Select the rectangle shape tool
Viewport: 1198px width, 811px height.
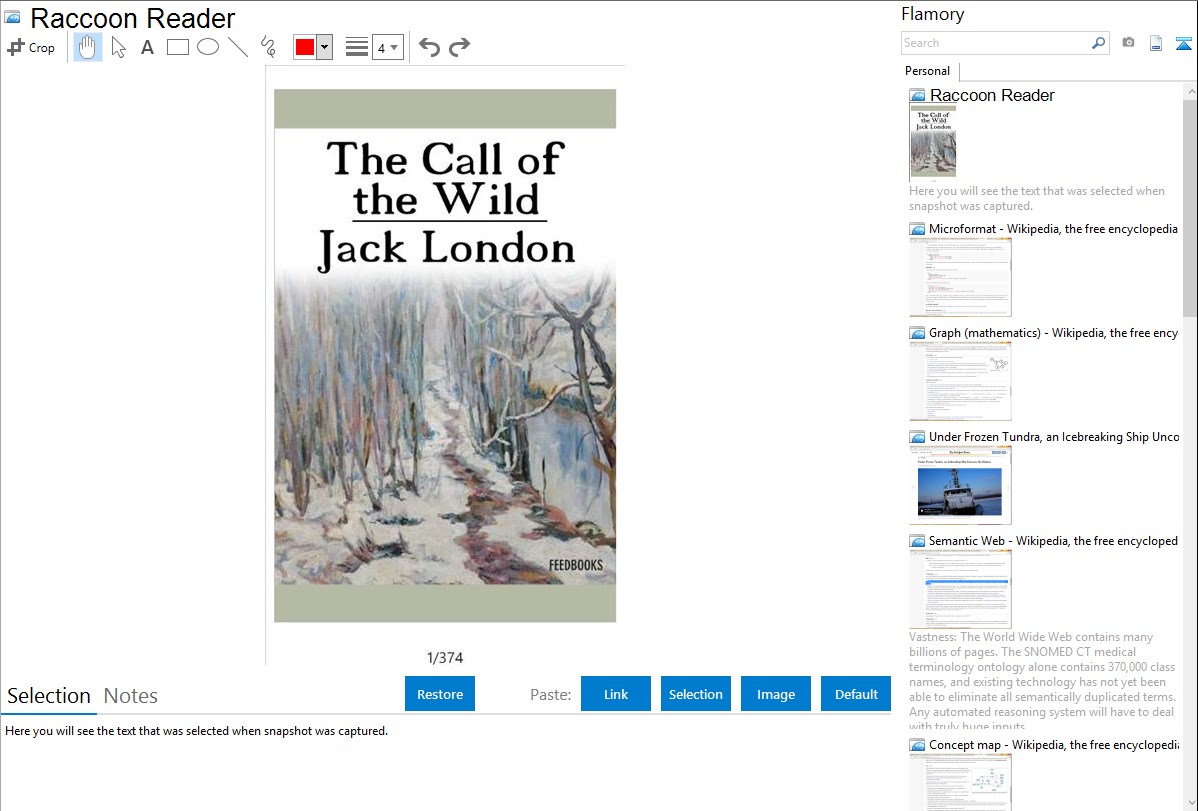(177, 47)
